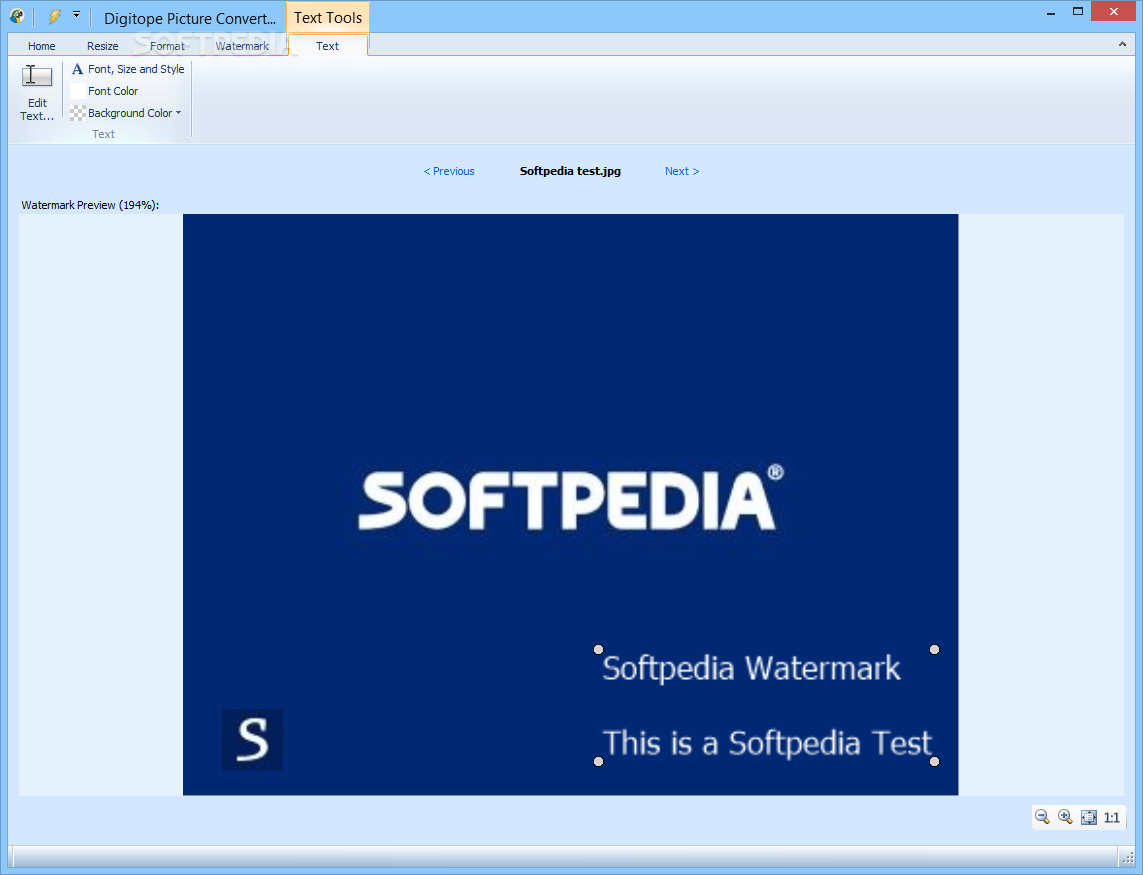Screen dimensions: 1143x875
Task: Select the Softpedia Watermark text overlay
Action: [x=751, y=669]
